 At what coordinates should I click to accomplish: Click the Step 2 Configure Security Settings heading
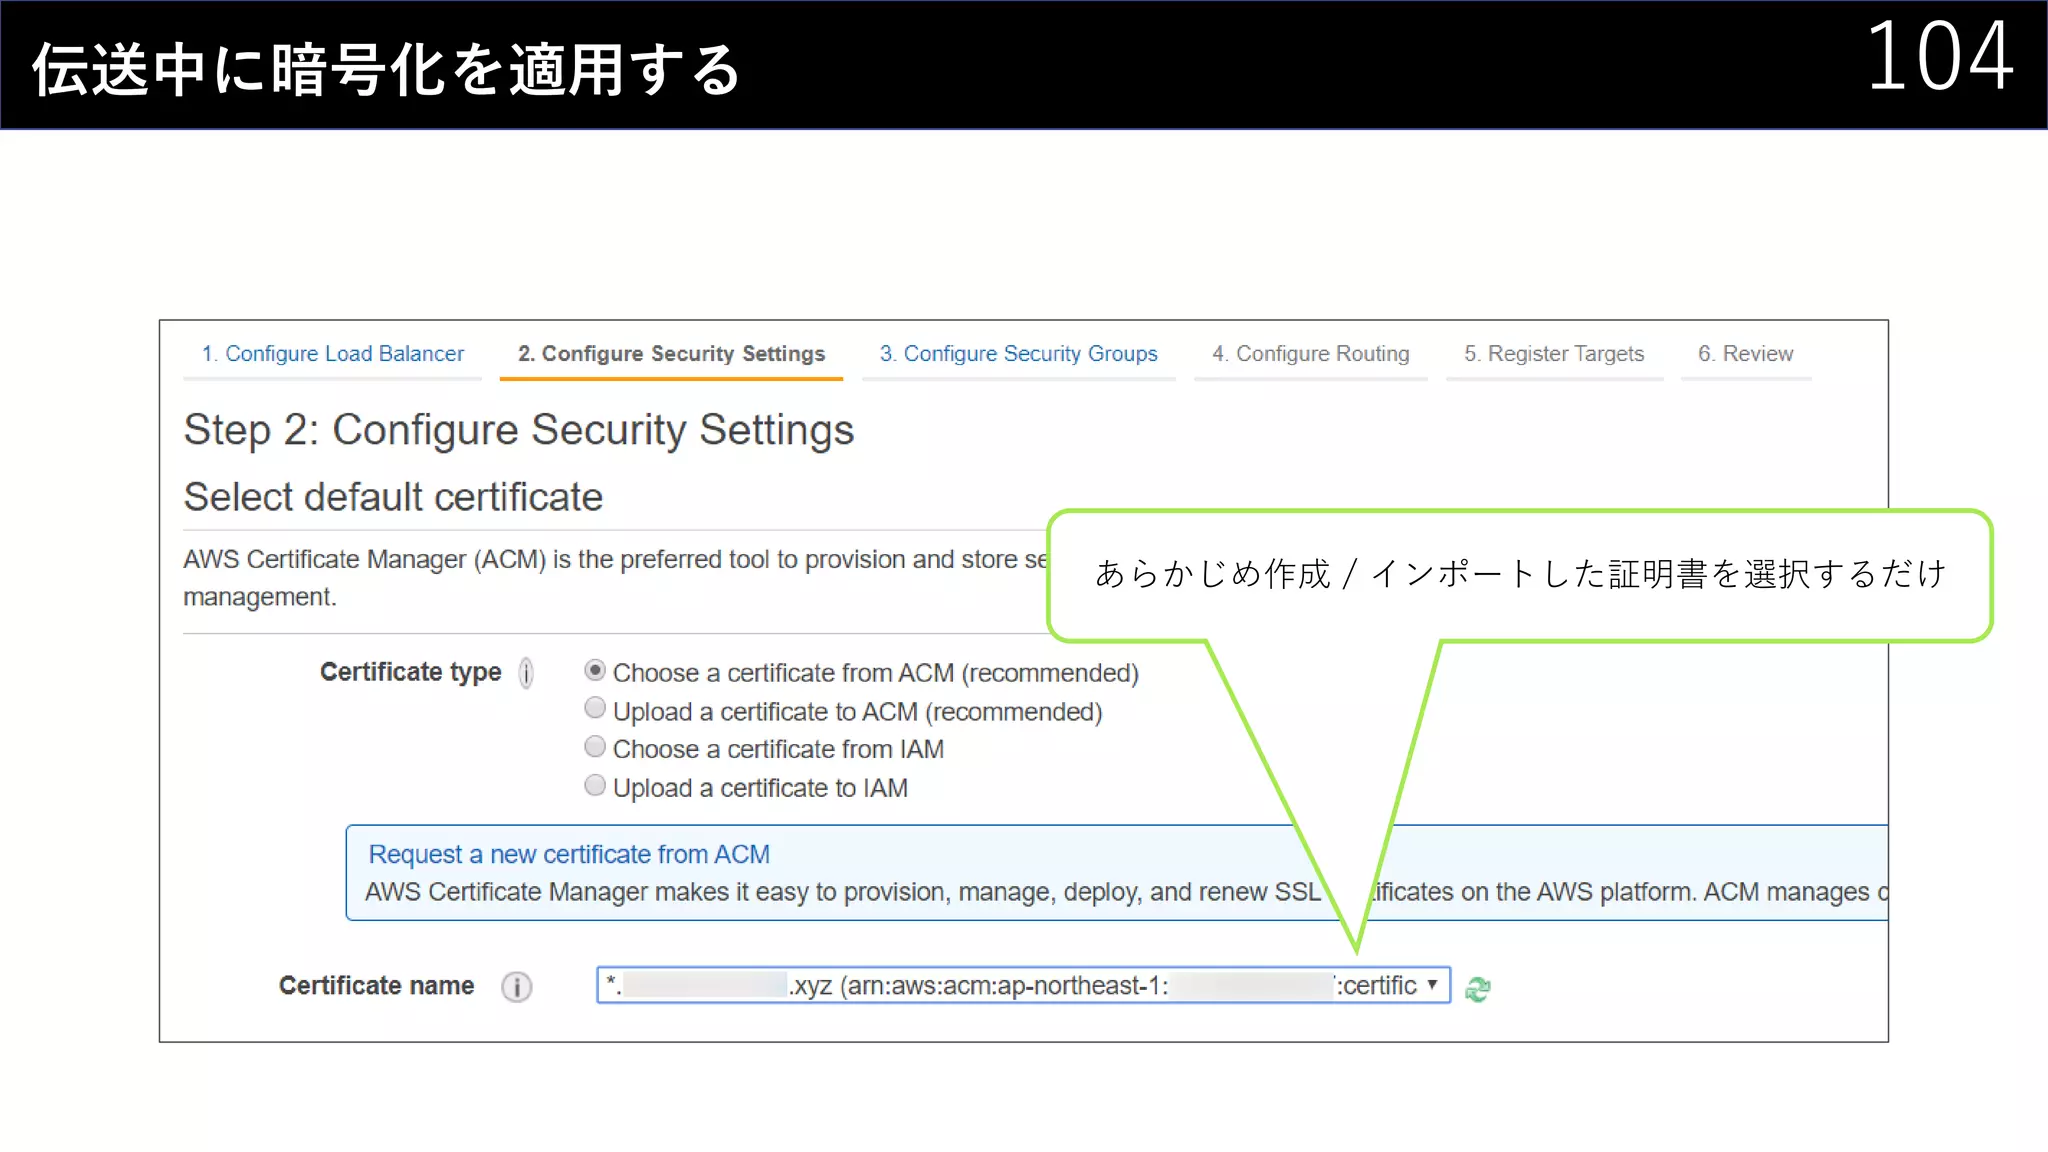coord(518,431)
